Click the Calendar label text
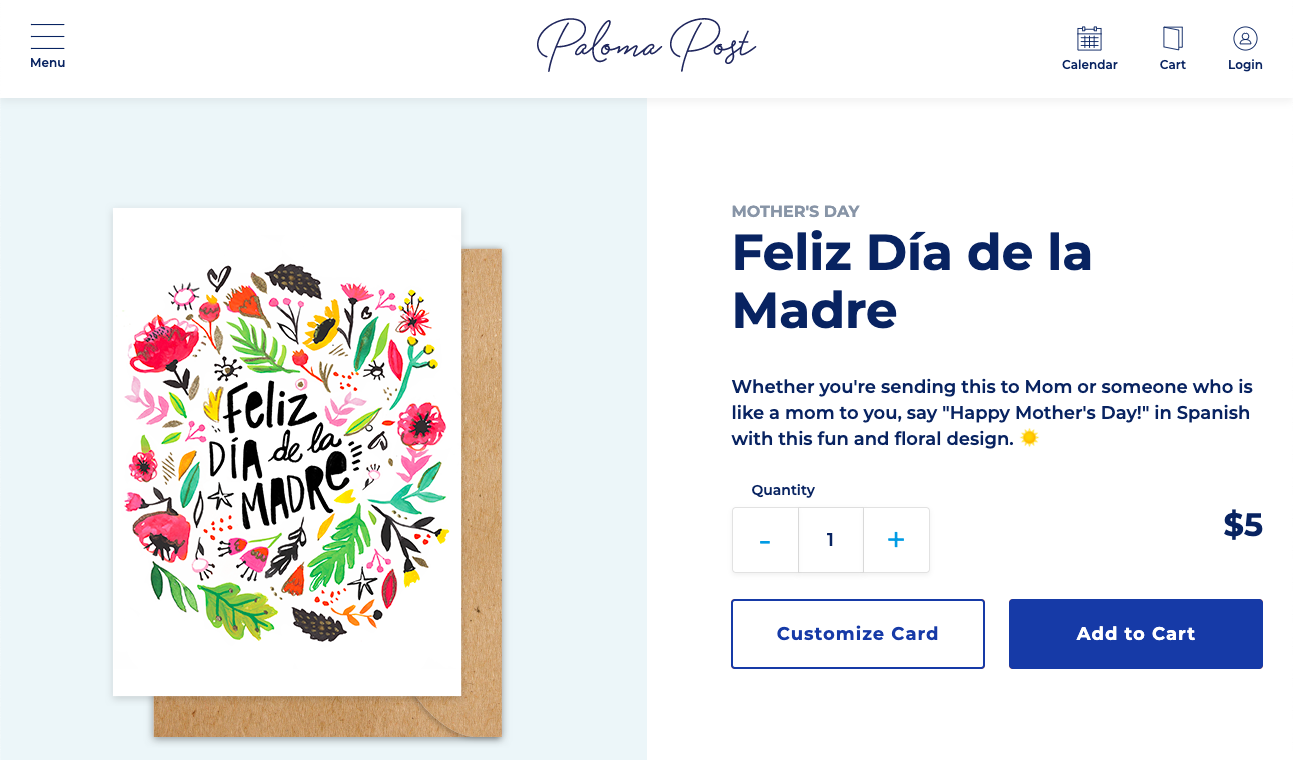The image size is (1293, 760). pyautogui.click(x=1089, y=64)
